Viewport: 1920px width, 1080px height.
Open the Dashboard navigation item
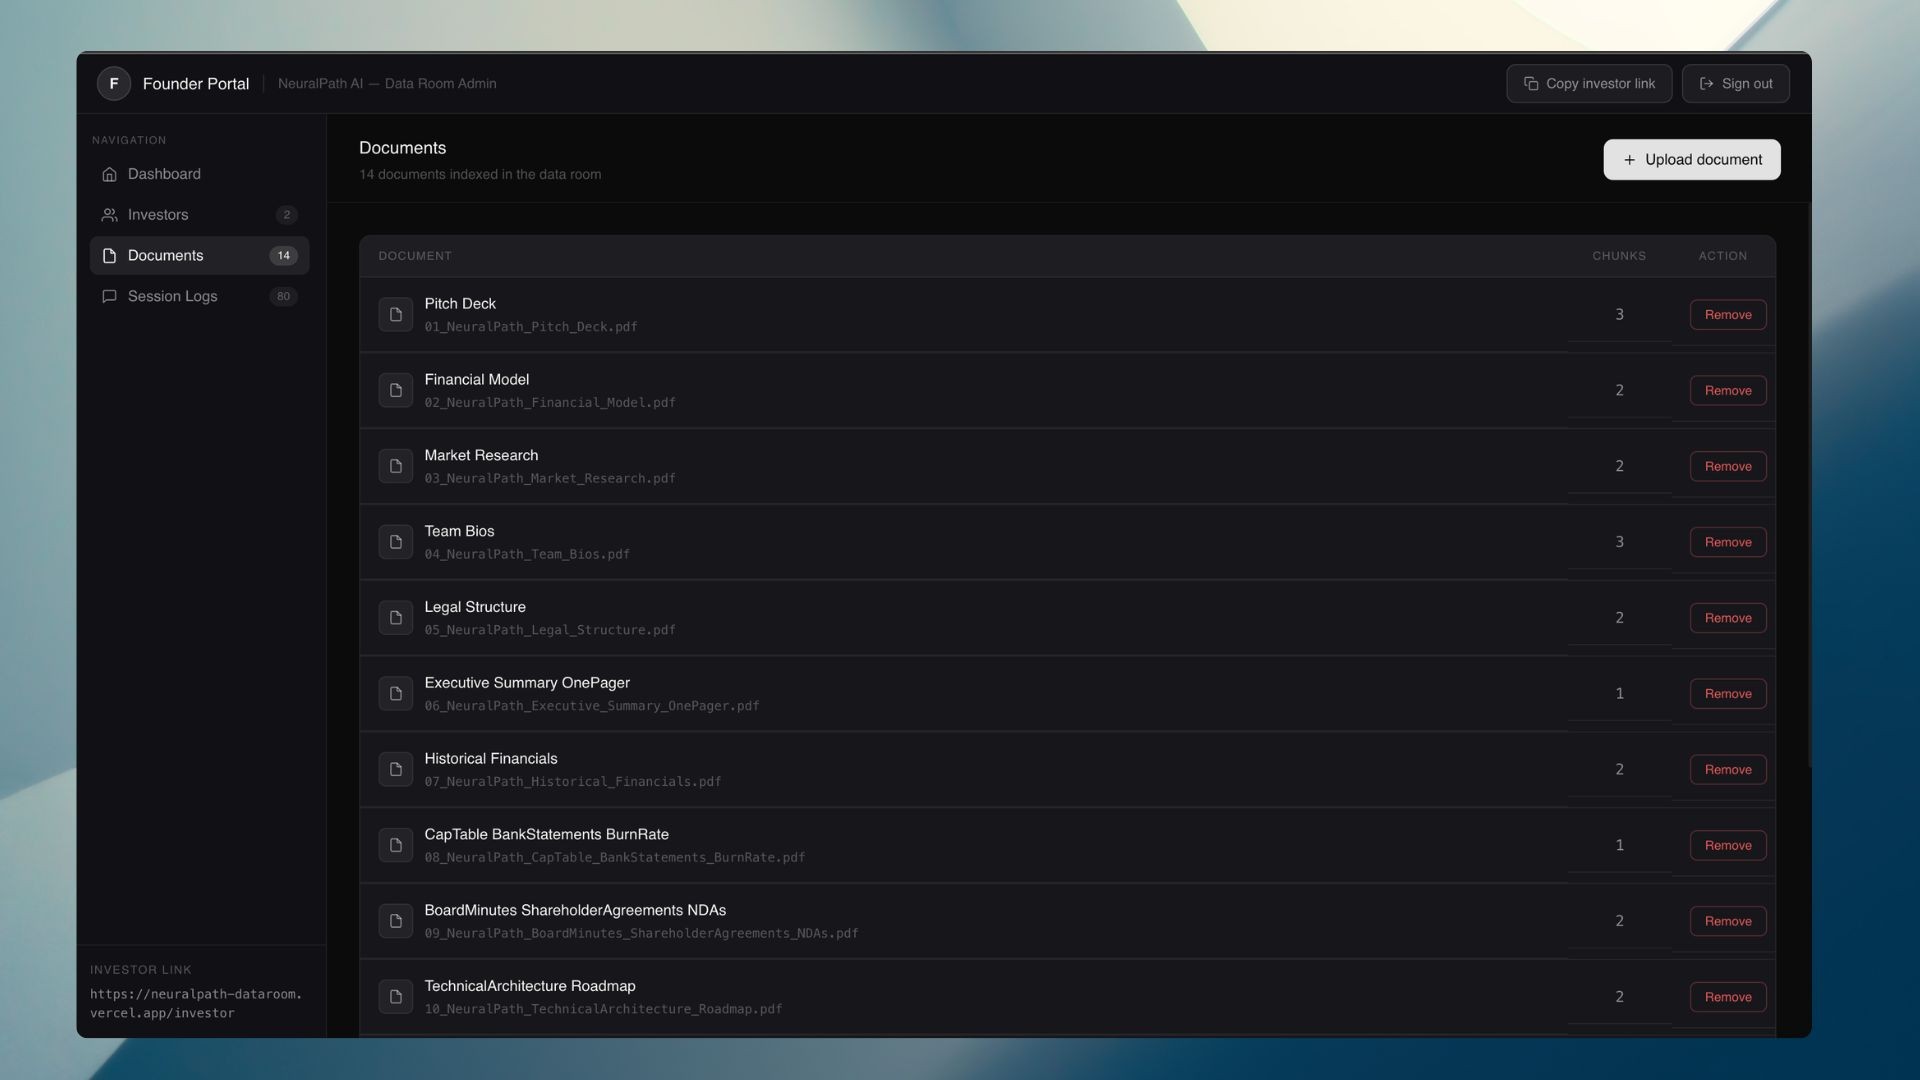[199, 174]
